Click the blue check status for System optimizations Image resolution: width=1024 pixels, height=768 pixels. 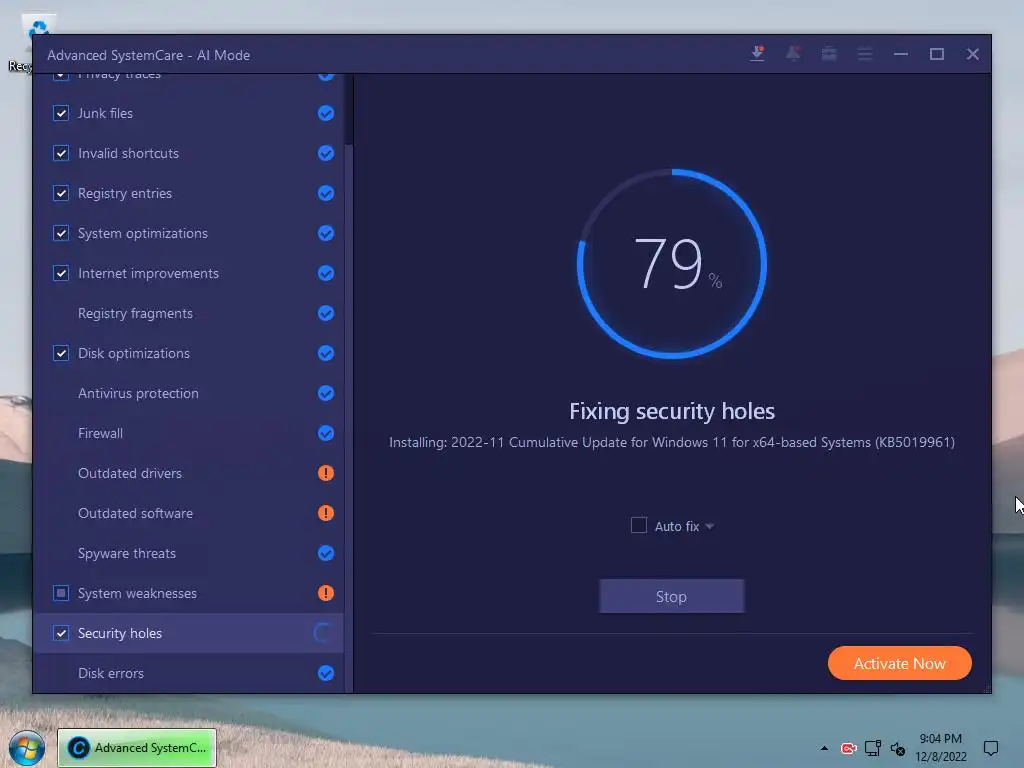point(326,233)
